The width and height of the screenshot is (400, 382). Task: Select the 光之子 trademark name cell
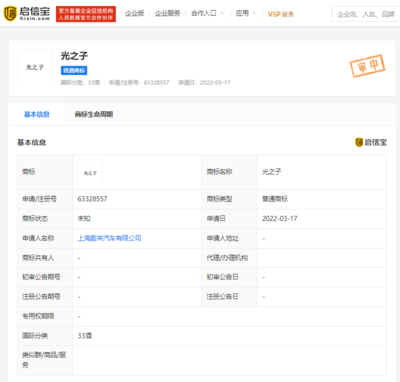point(271,172)
